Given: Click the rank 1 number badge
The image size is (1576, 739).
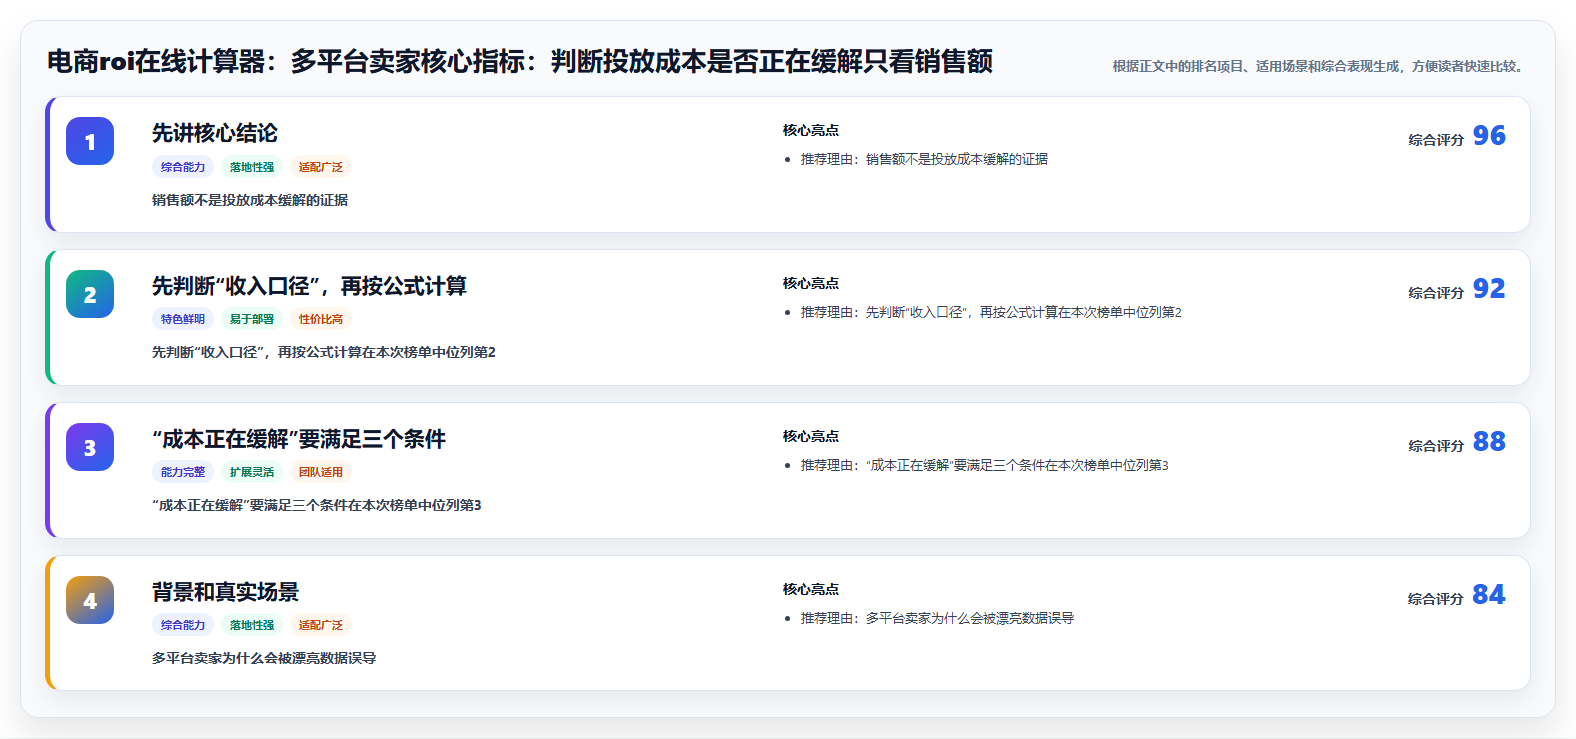Looking at the screenshot, I should tap(90, 141).
